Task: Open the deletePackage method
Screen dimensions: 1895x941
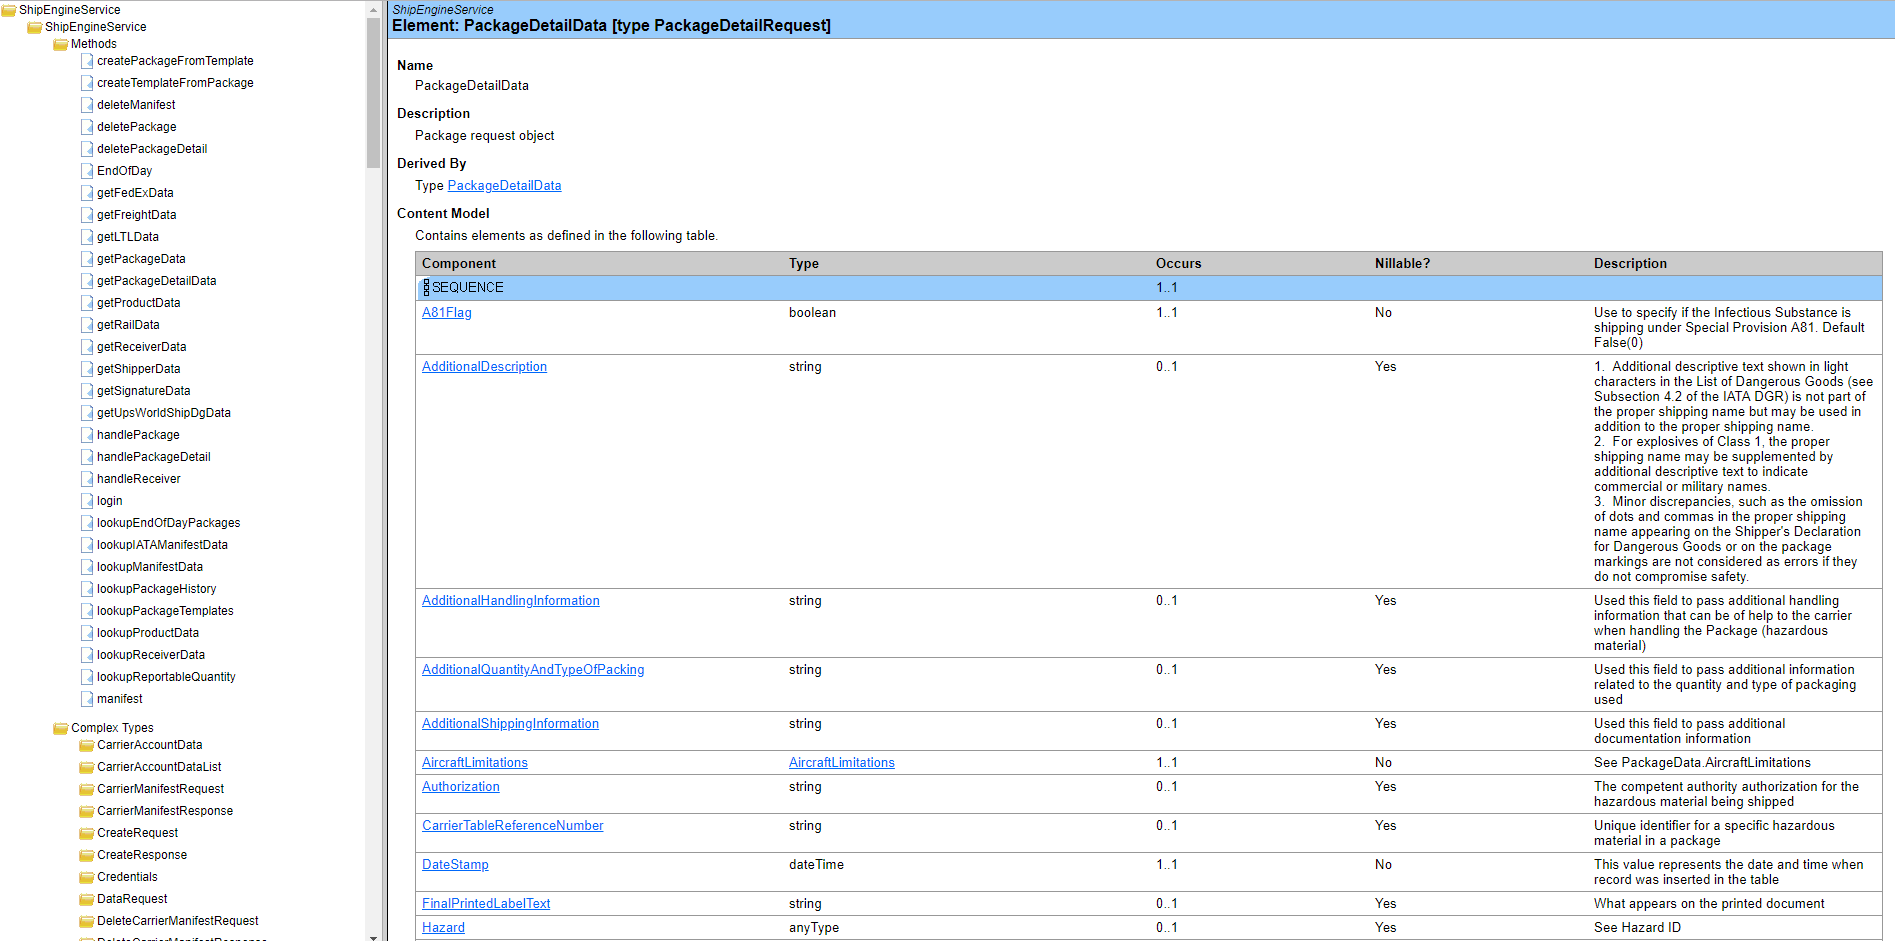Action: [x=136, y=127]
